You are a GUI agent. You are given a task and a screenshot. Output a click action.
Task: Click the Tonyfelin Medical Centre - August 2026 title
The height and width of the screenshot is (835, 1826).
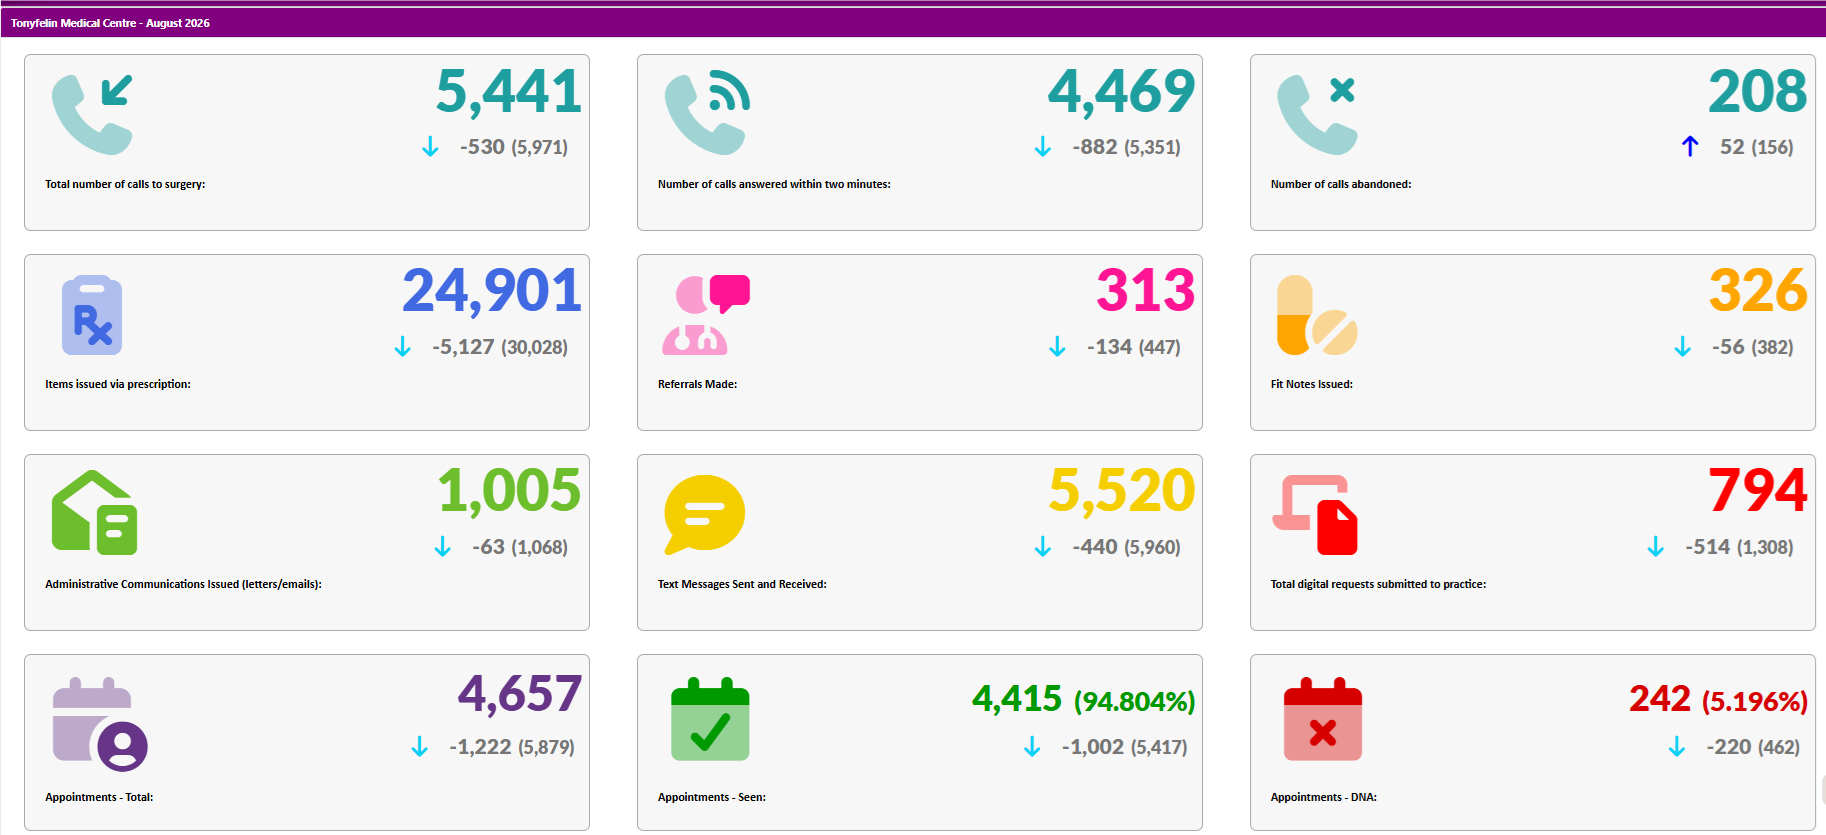coord(110,23)
